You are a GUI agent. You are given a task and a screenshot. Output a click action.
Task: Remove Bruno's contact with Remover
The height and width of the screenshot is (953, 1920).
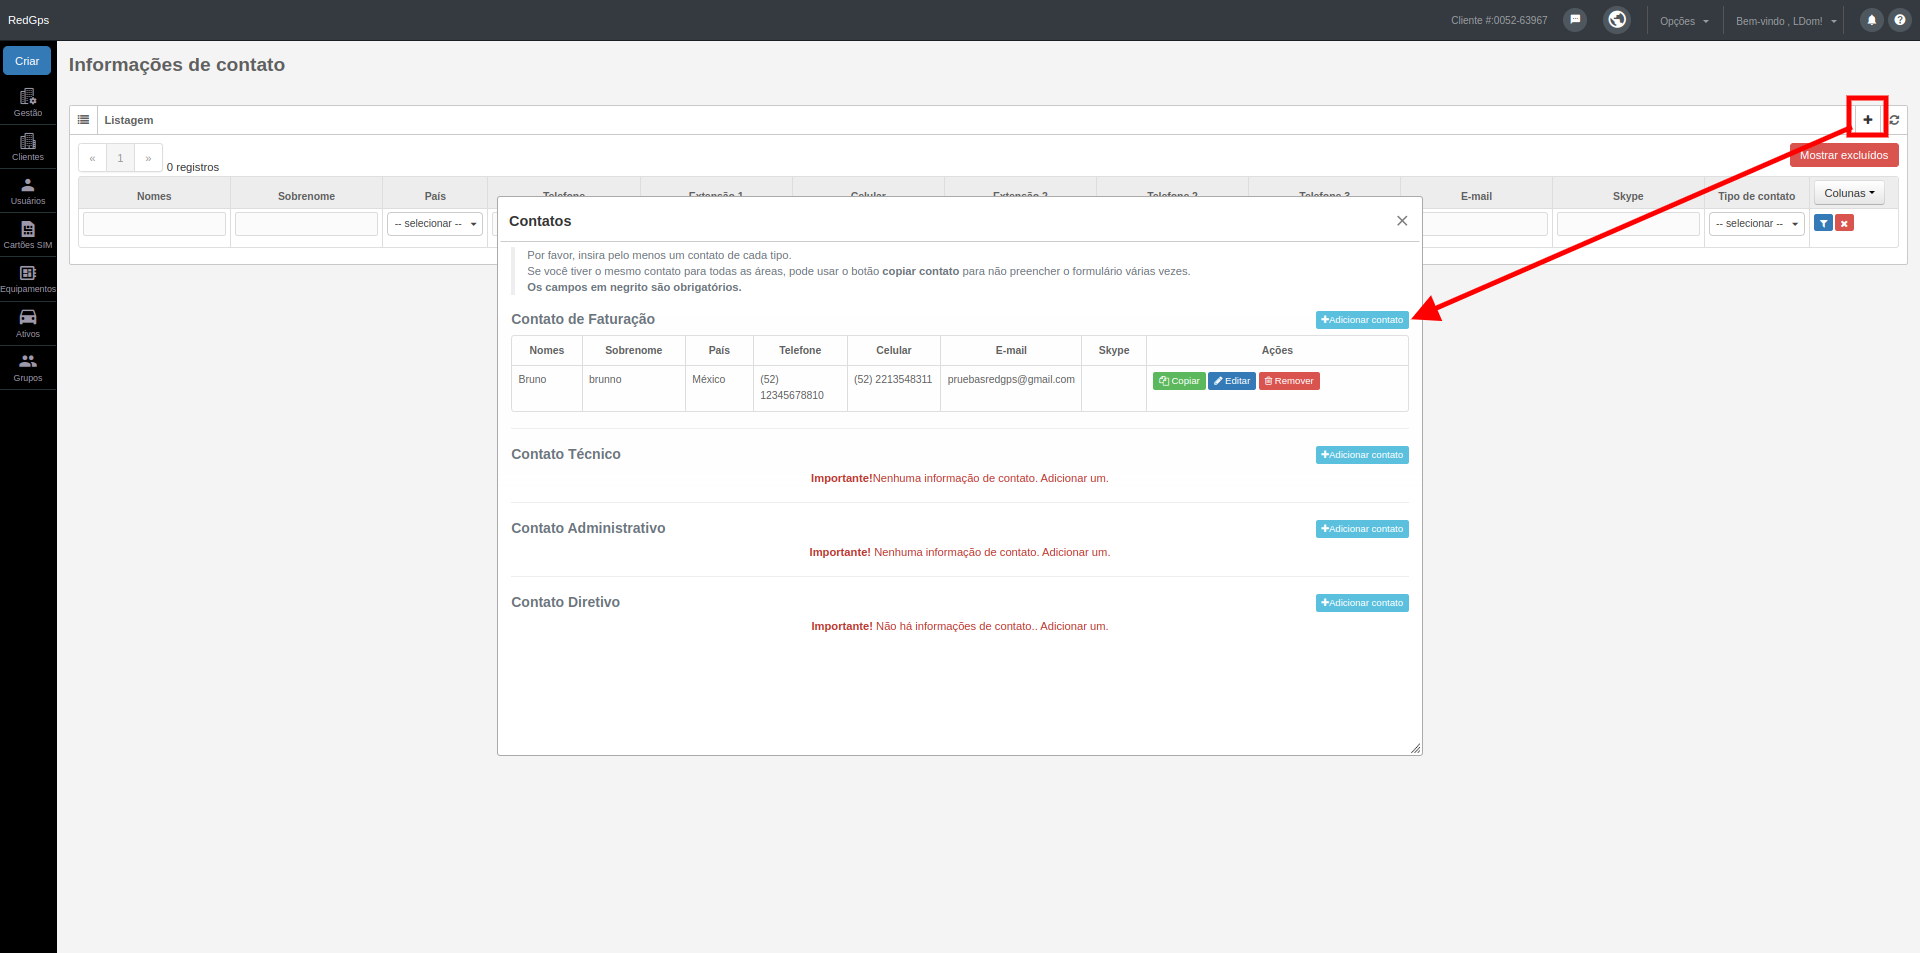tap(1289, 381)
